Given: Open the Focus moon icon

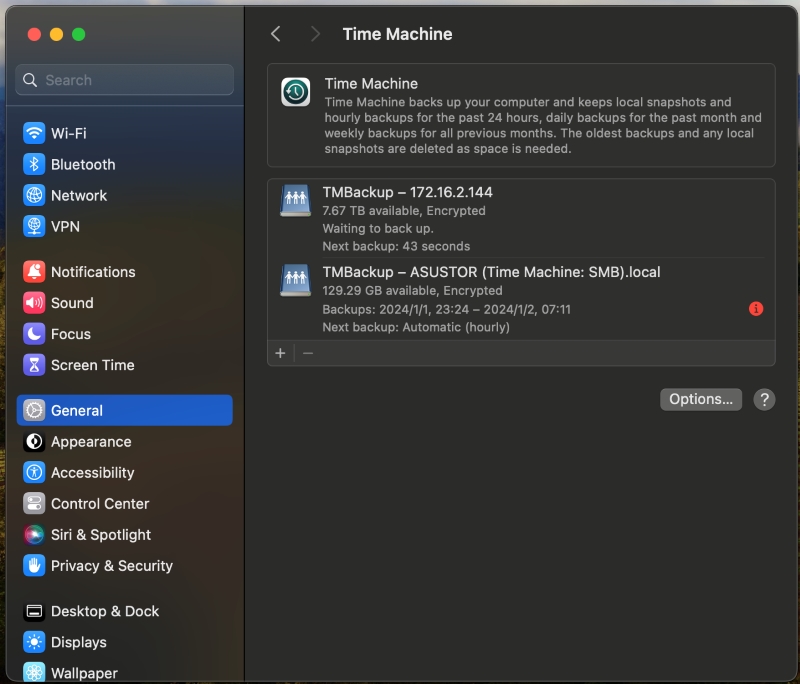Looking at the screenshot, I should [34, 334].
